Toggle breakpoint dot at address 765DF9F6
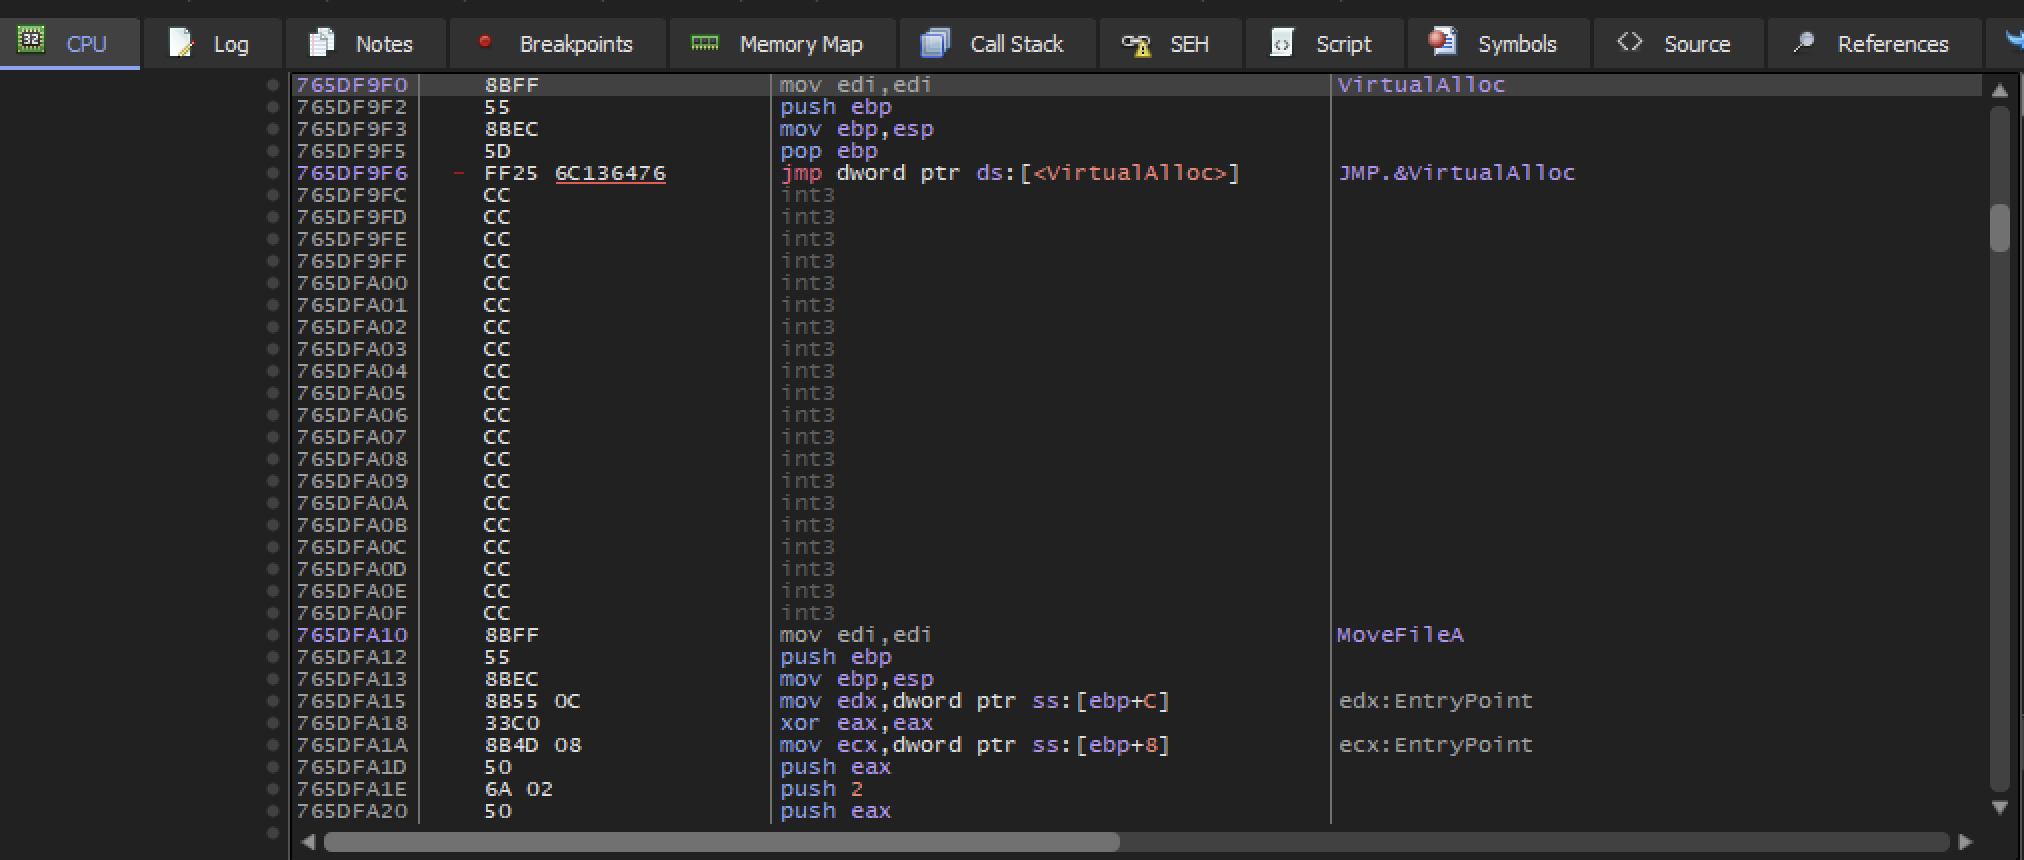 point(273,173)
